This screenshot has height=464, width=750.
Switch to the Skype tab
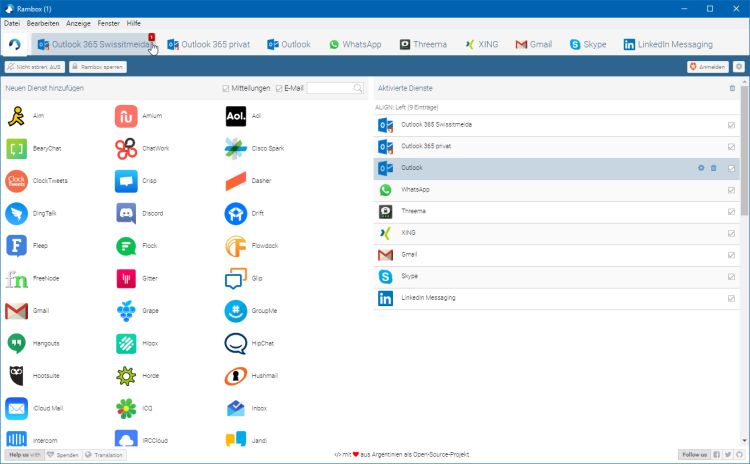(588, 44)
